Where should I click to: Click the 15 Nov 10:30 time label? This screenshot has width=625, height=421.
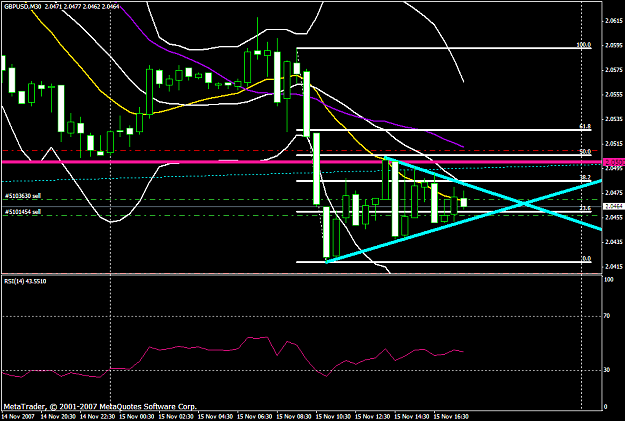(x=333, y=417)
